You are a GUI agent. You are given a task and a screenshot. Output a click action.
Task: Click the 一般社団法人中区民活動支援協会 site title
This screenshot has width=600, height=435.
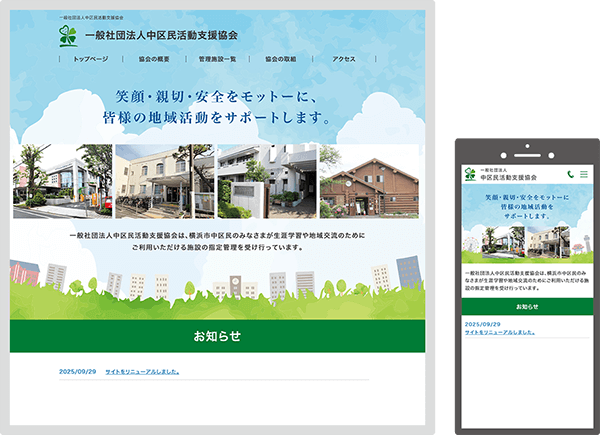click(x=161, y=36)
